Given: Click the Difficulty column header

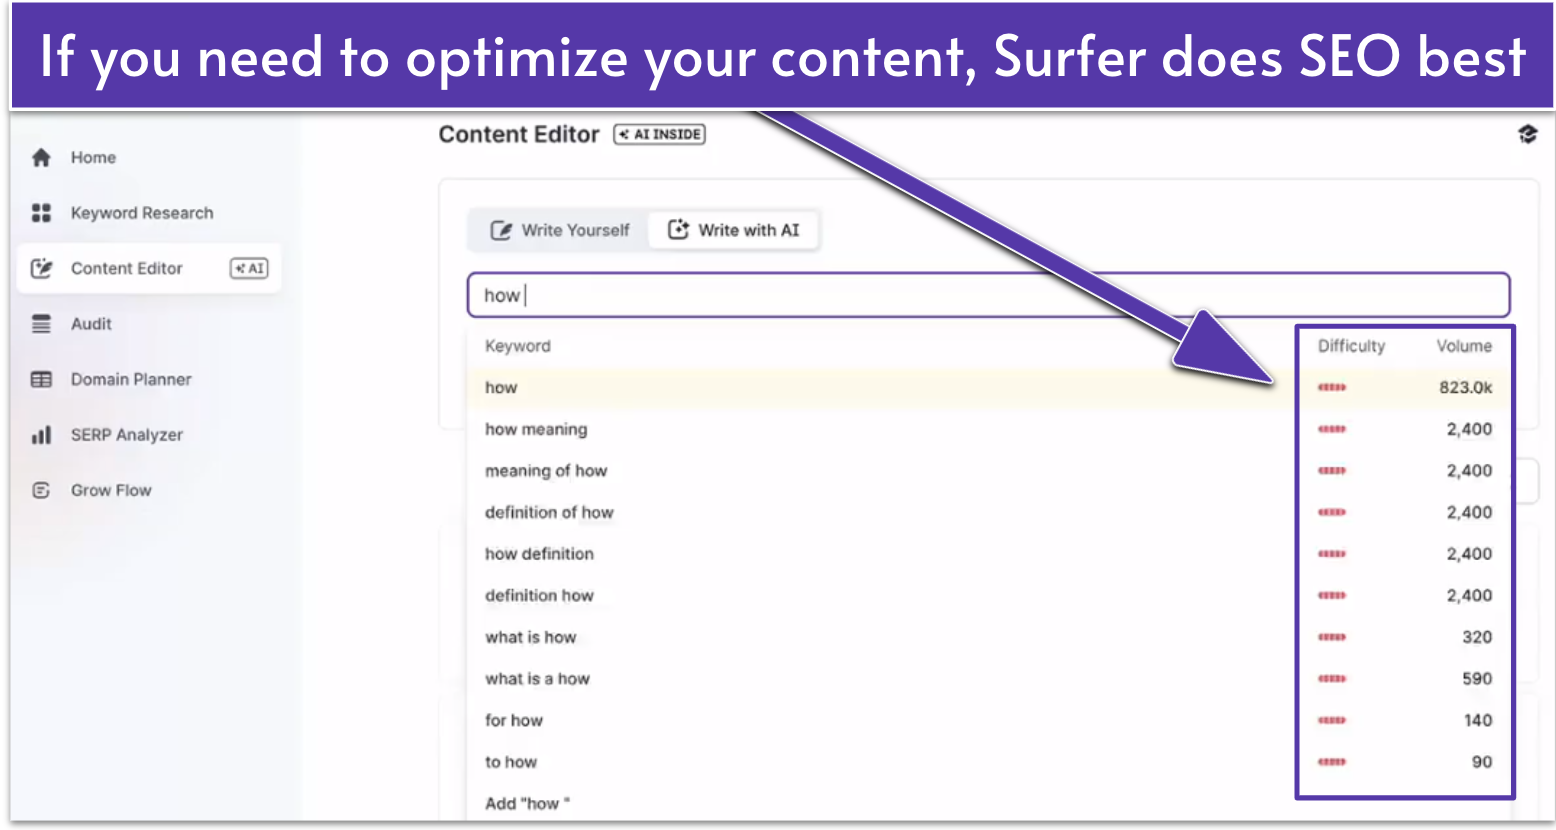Looking at the screenshot, I should tap(1351, 346).
